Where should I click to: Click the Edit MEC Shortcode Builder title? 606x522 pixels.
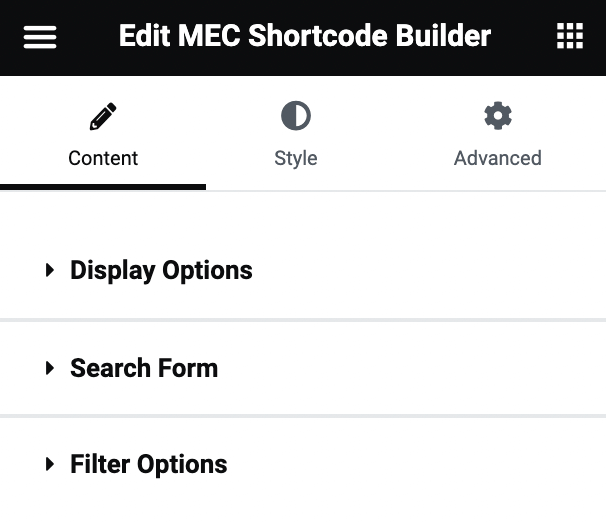tap(305, 38)
